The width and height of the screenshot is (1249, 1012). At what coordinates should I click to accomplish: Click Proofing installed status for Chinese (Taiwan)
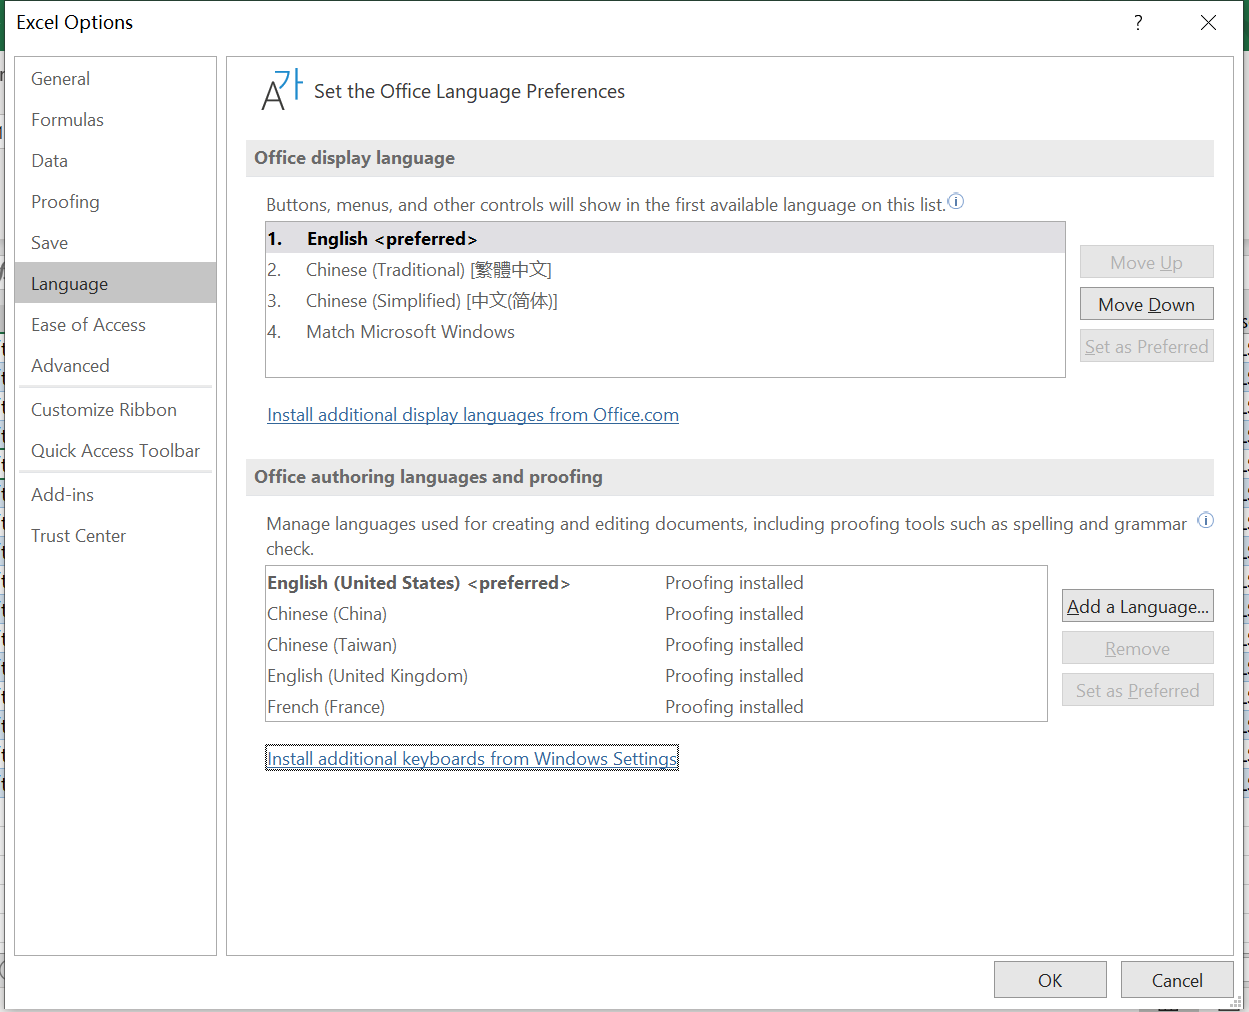tap(734, 645)
